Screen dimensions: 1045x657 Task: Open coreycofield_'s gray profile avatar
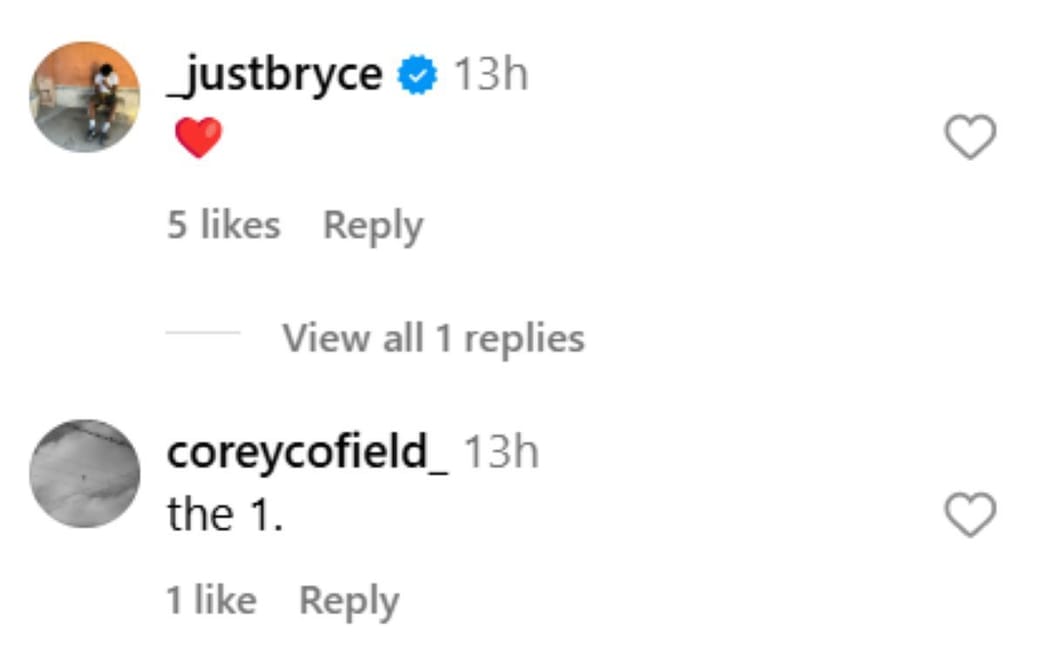click(85, 473)
